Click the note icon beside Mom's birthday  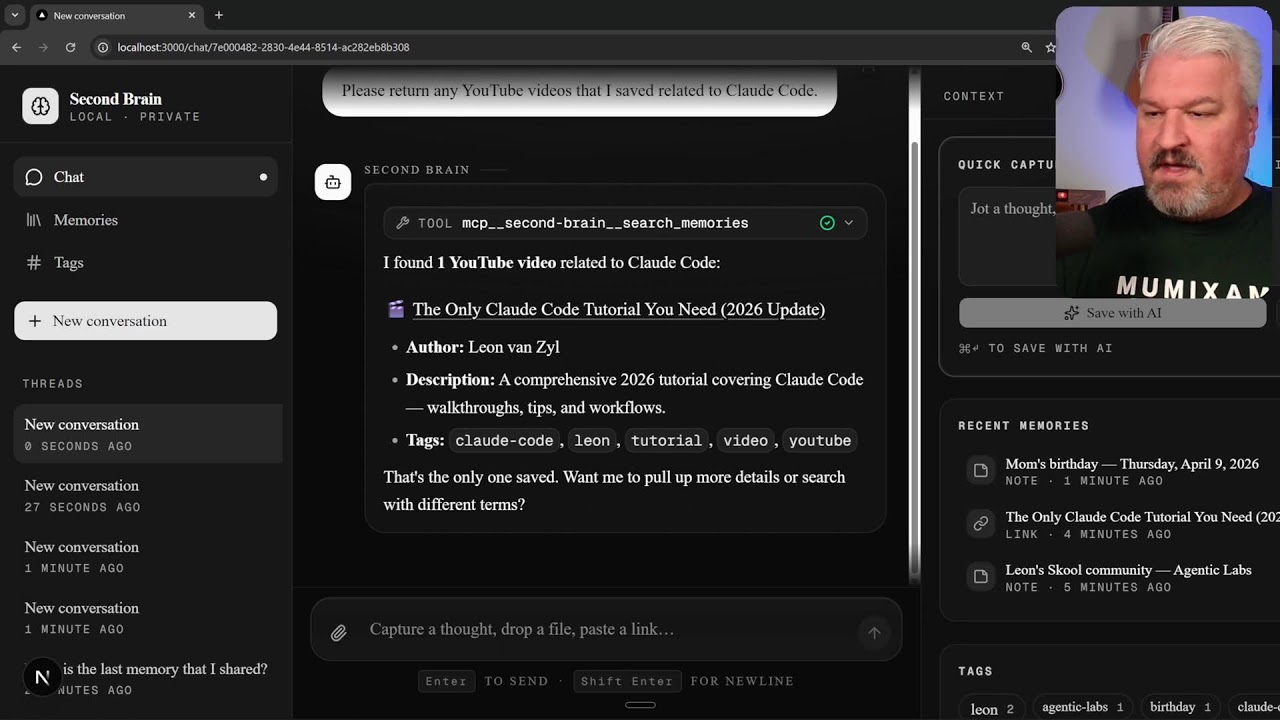pos(981,470)
